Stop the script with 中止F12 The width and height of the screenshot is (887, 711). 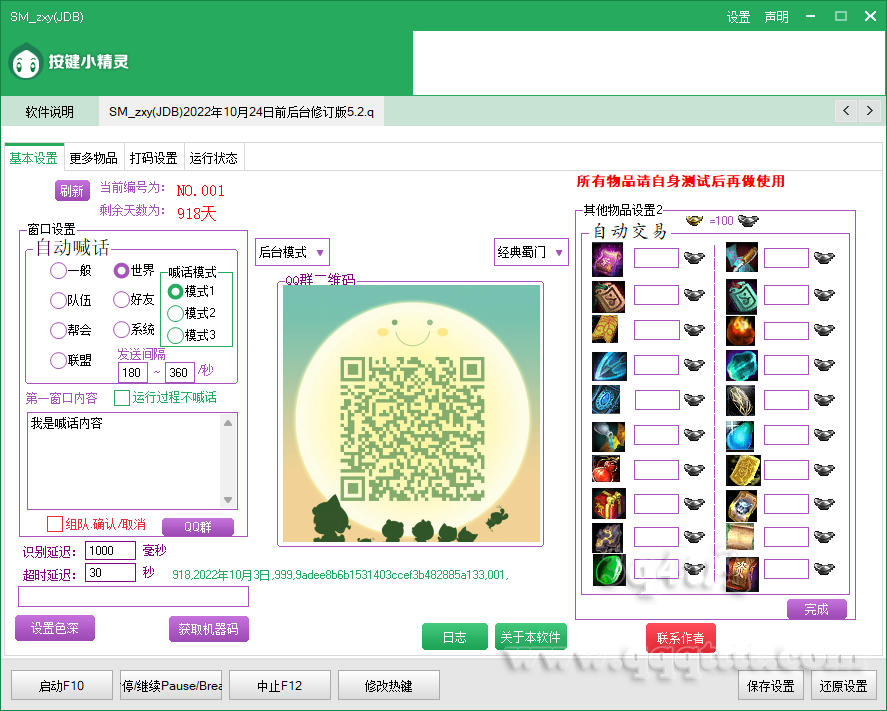coord(280,686)
